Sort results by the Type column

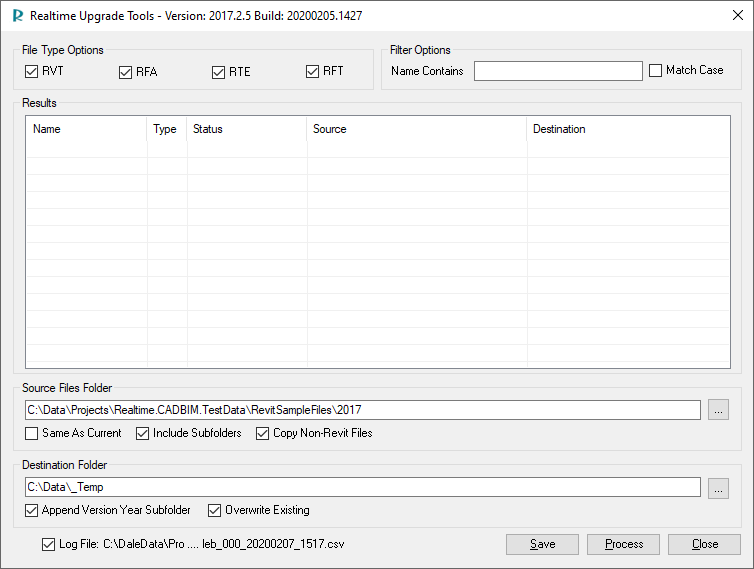click(x=167, y=129)
